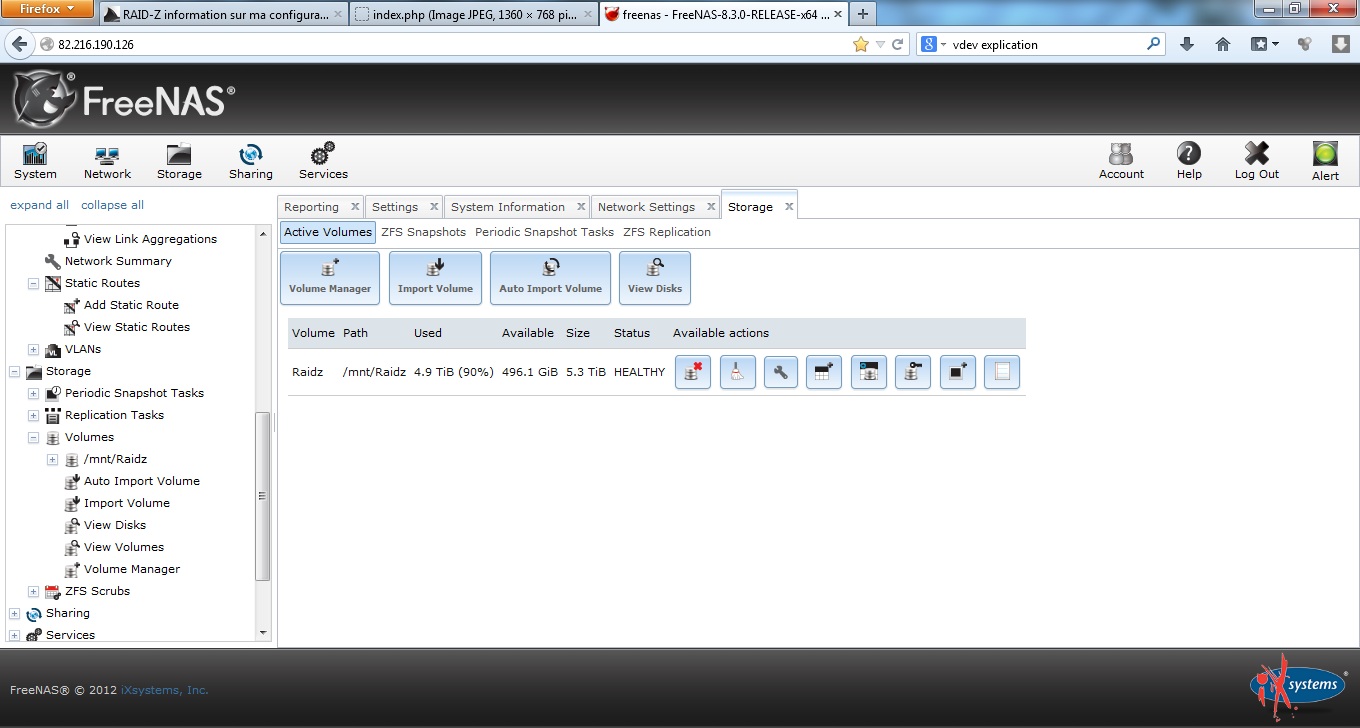Click the collapse all link
The image size is (1360, 728).
point(112,205)
